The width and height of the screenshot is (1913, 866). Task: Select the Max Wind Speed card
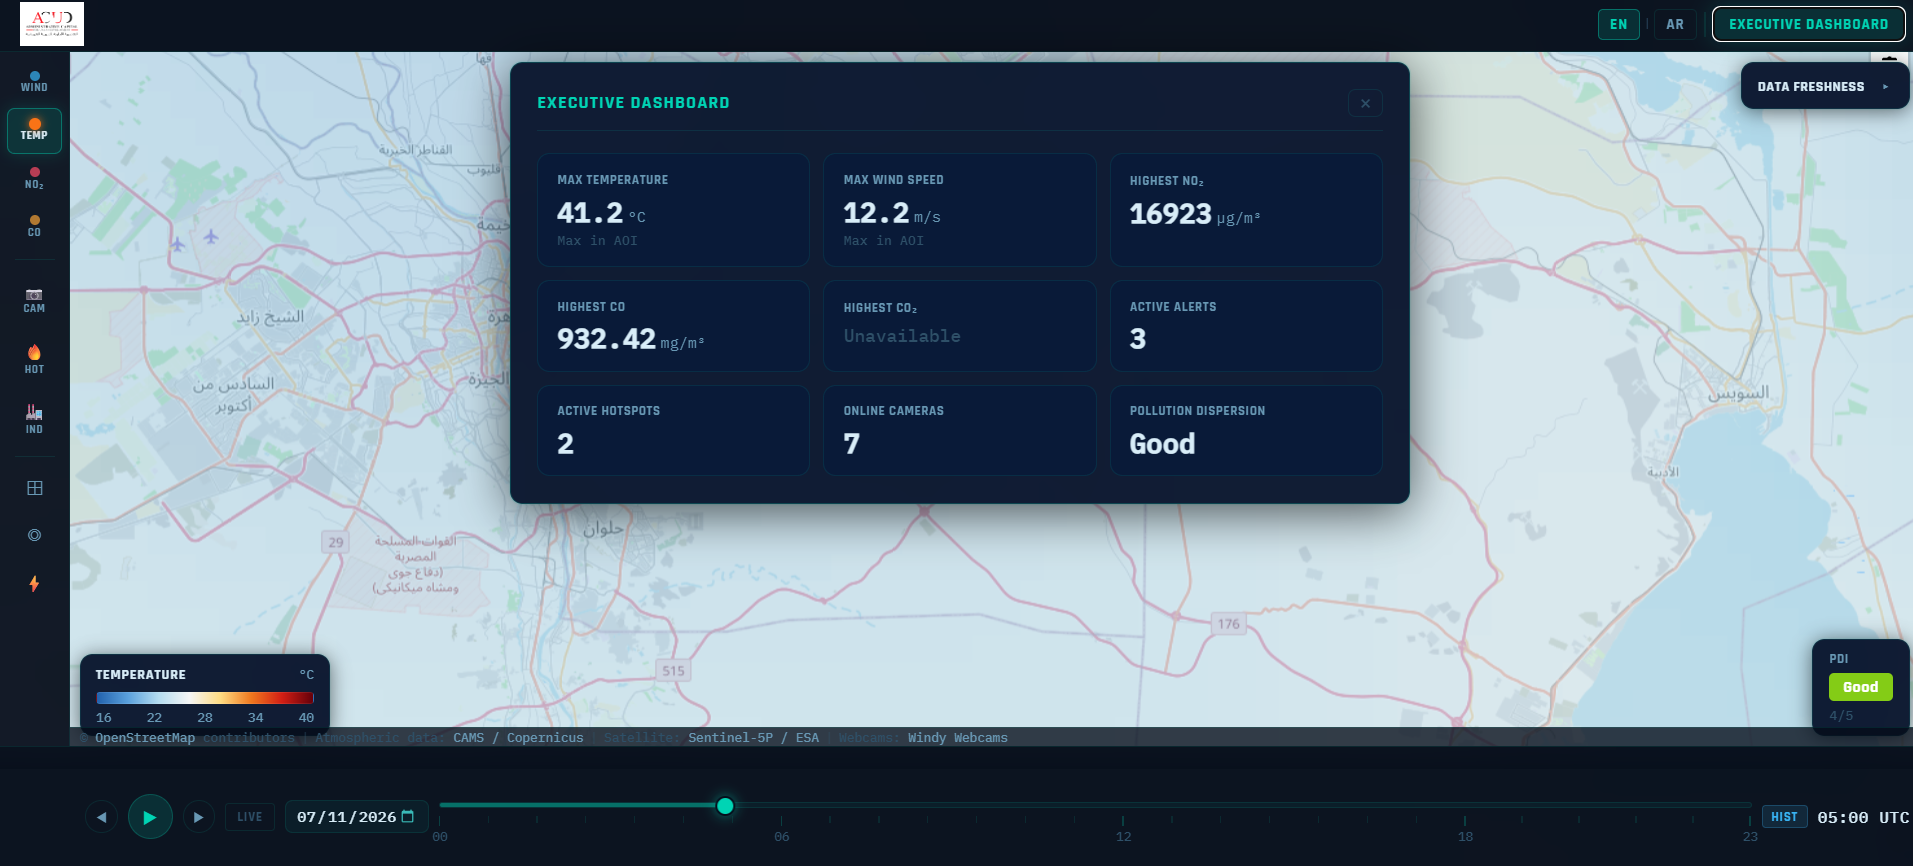(x=959, y=210)
